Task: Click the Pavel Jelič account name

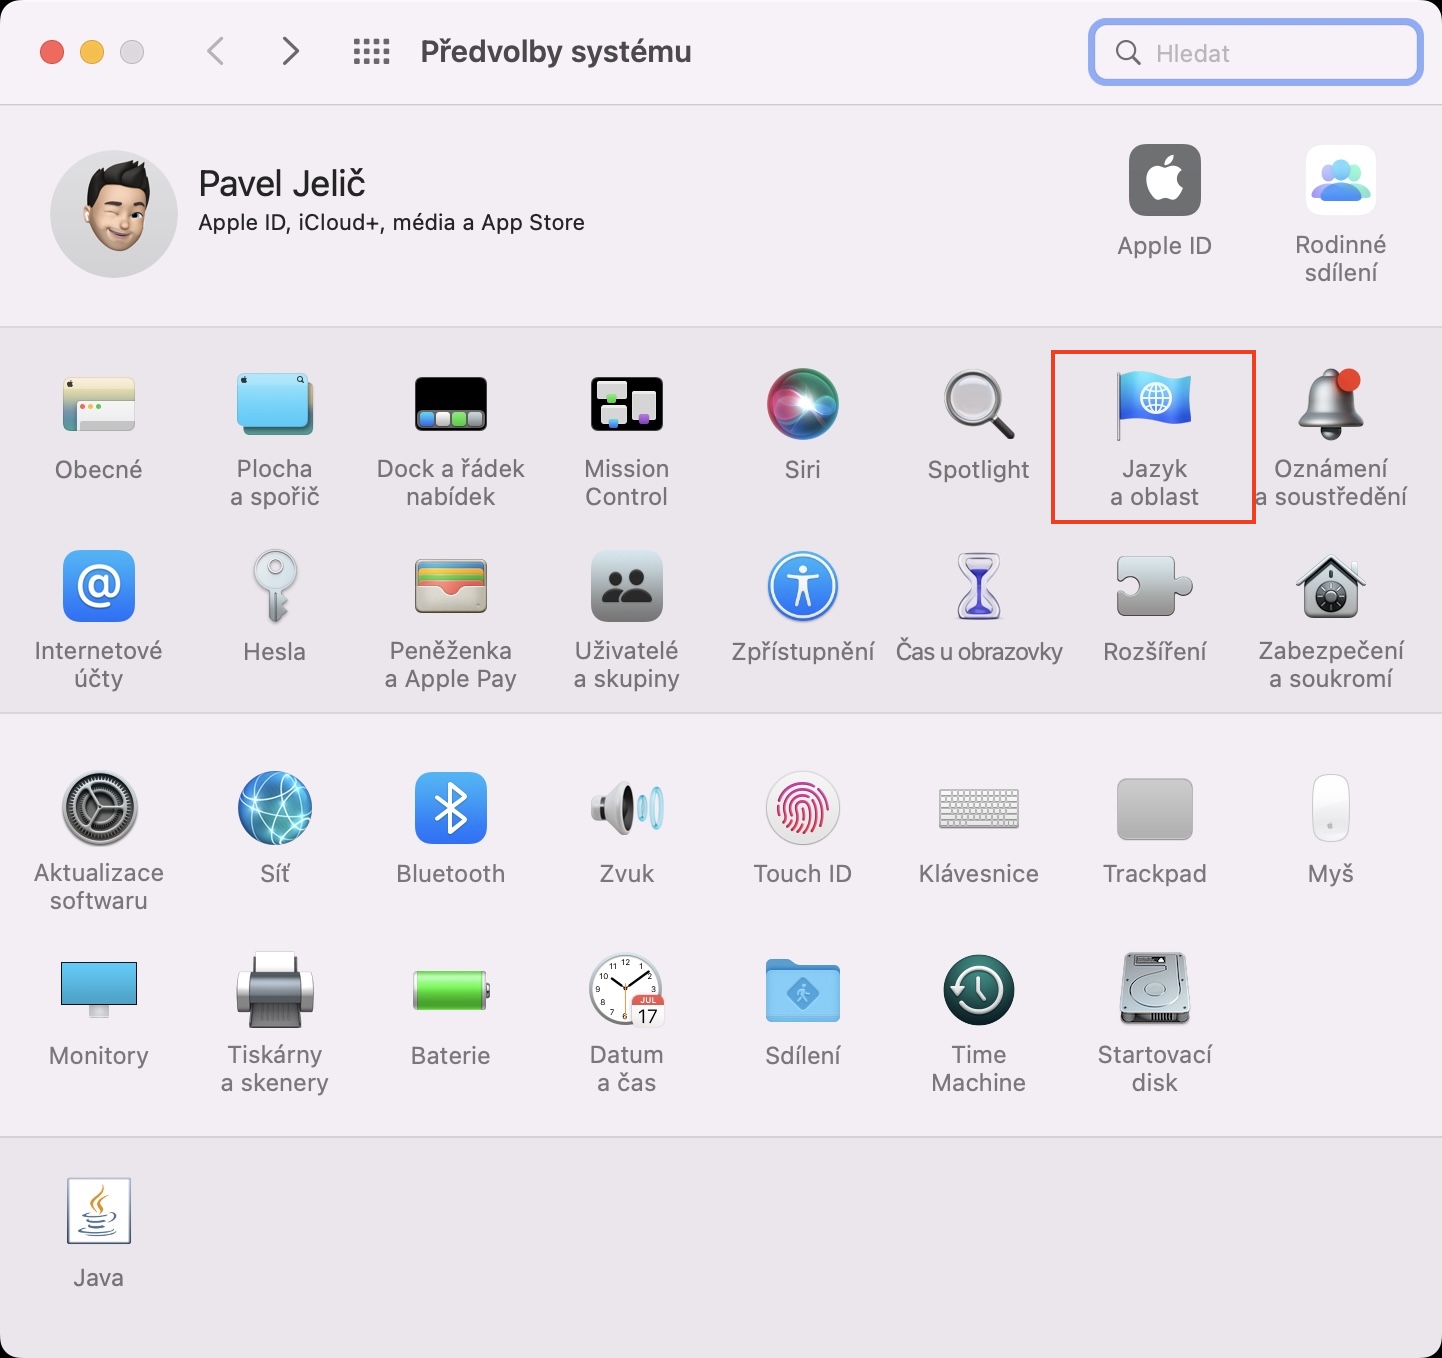Action: coord(282,183)
